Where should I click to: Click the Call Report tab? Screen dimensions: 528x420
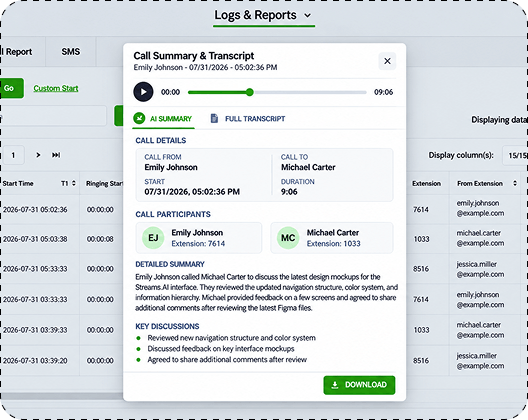16,52
